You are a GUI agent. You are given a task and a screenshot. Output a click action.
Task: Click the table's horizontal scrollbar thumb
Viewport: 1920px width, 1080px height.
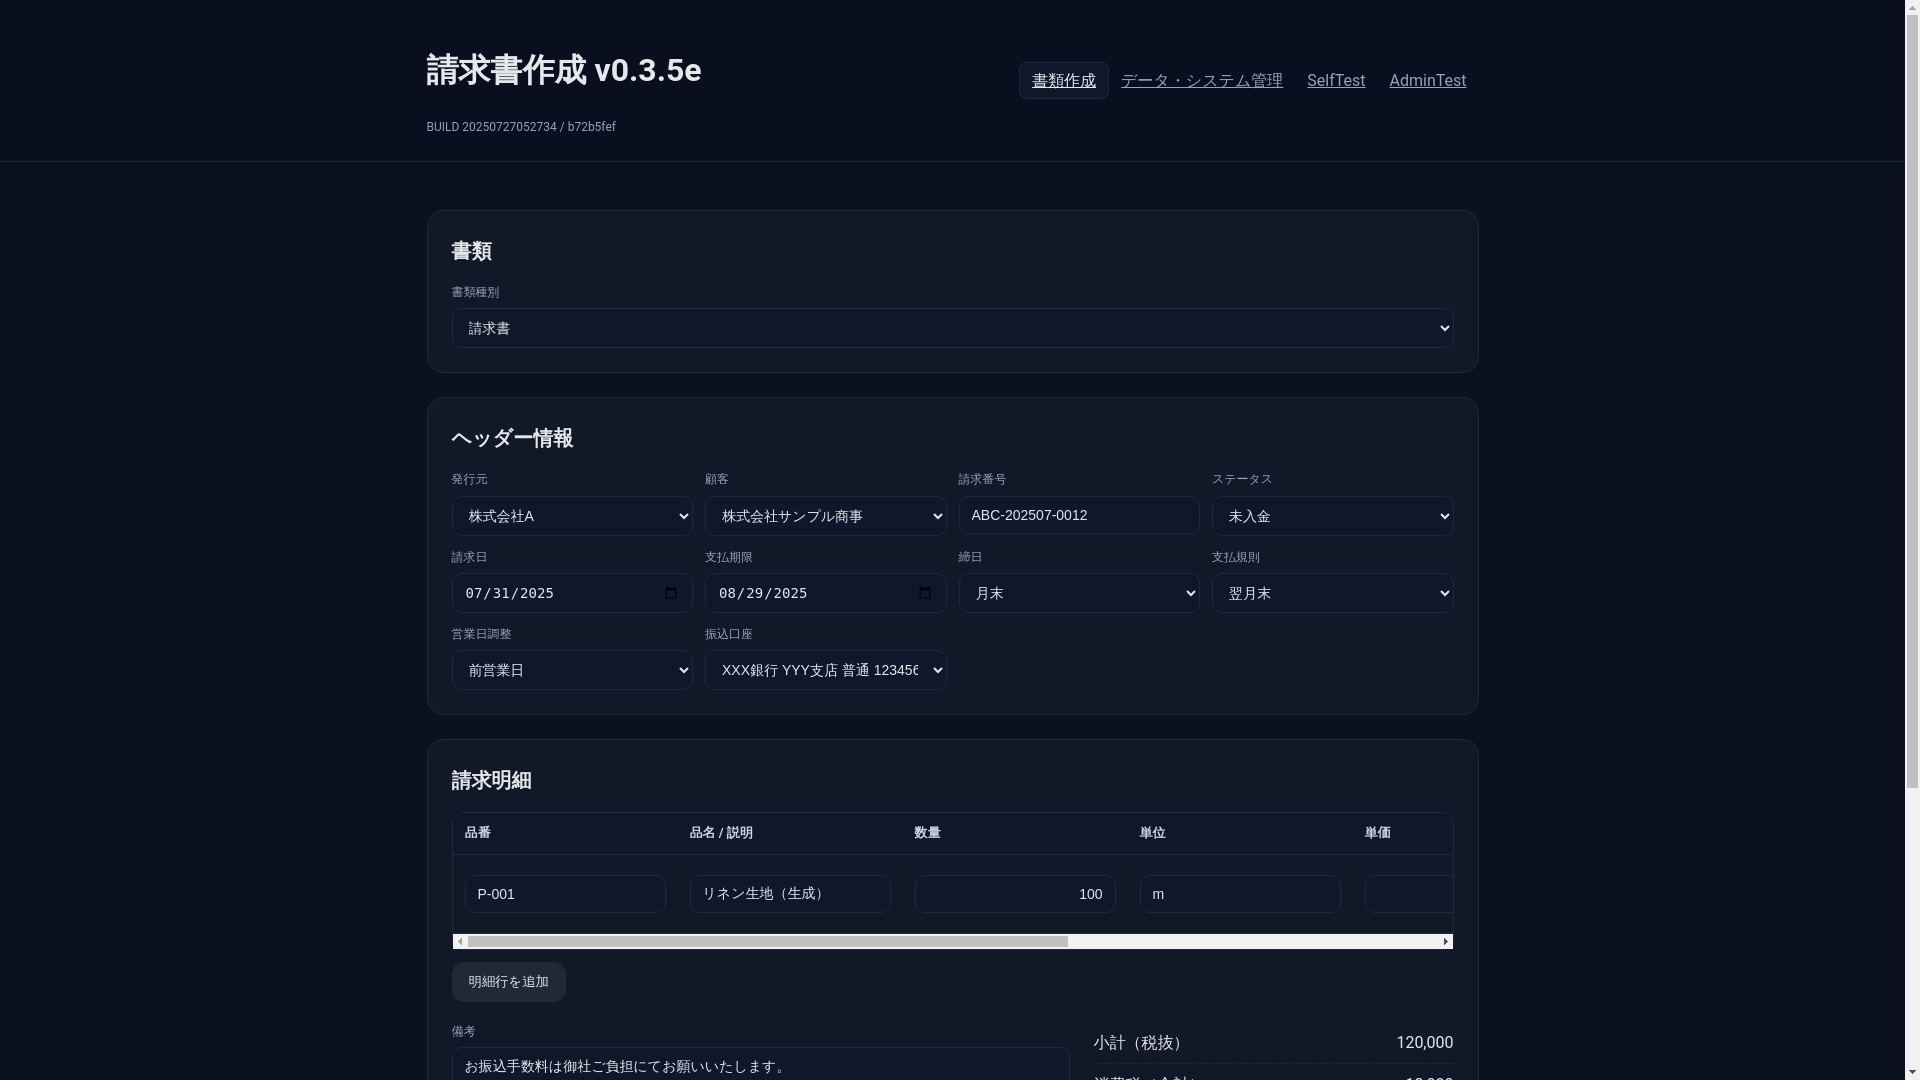click(x=767, y=942)
